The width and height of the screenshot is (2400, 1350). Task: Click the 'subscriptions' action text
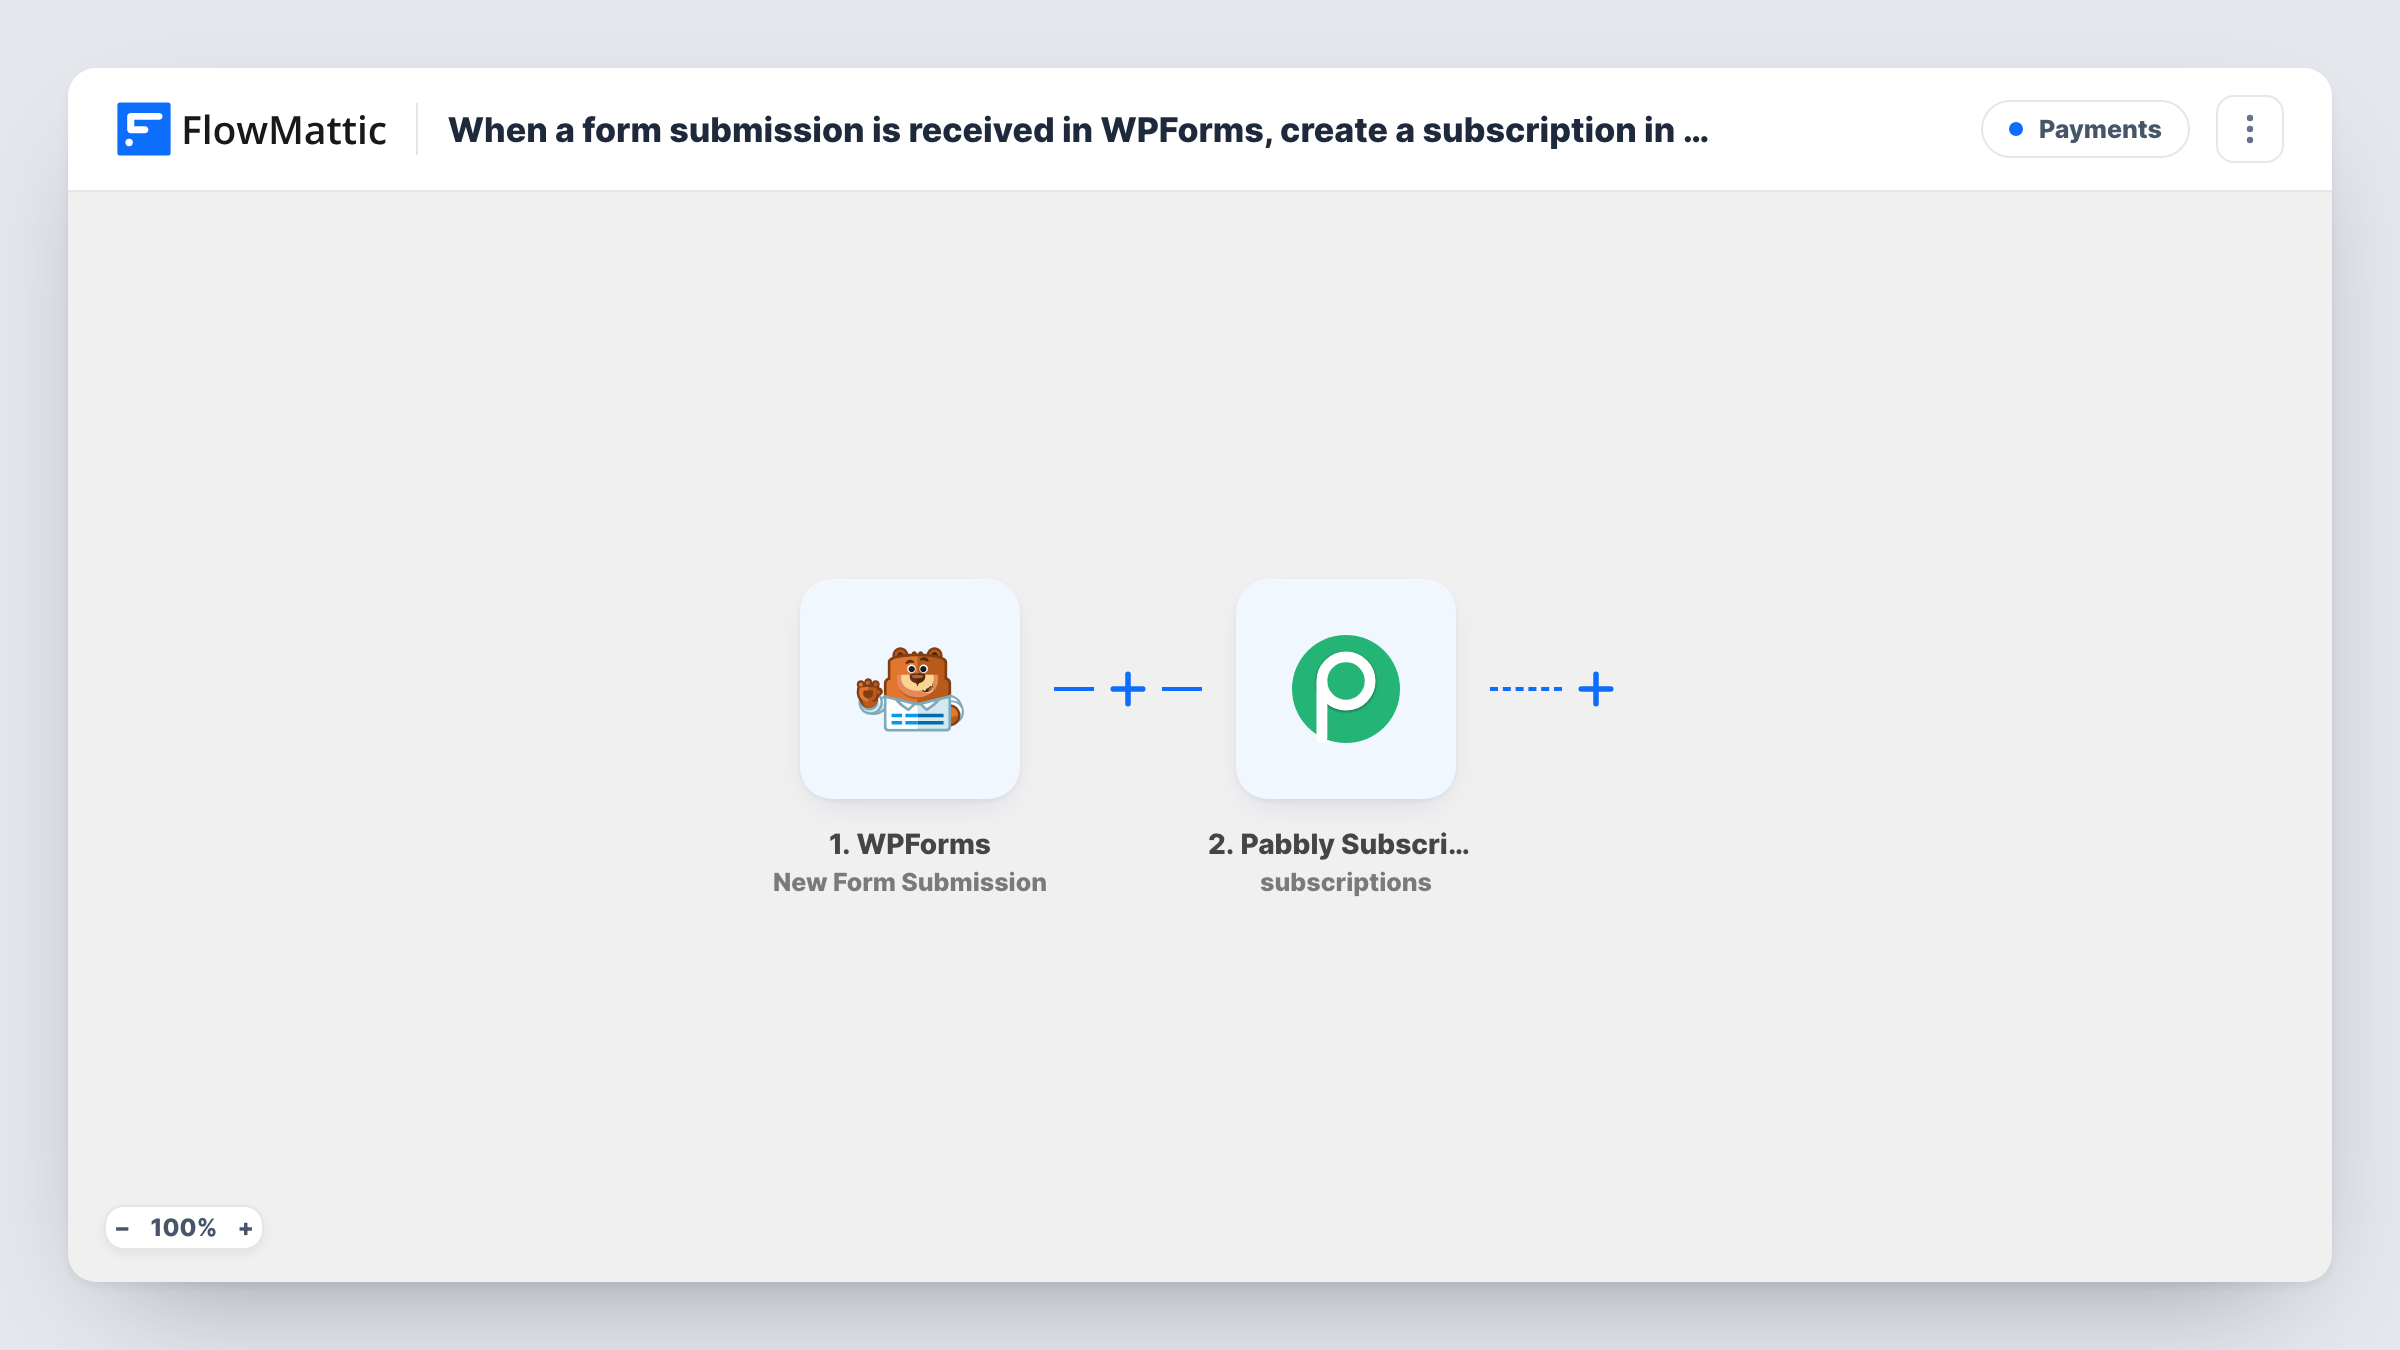1346,882
